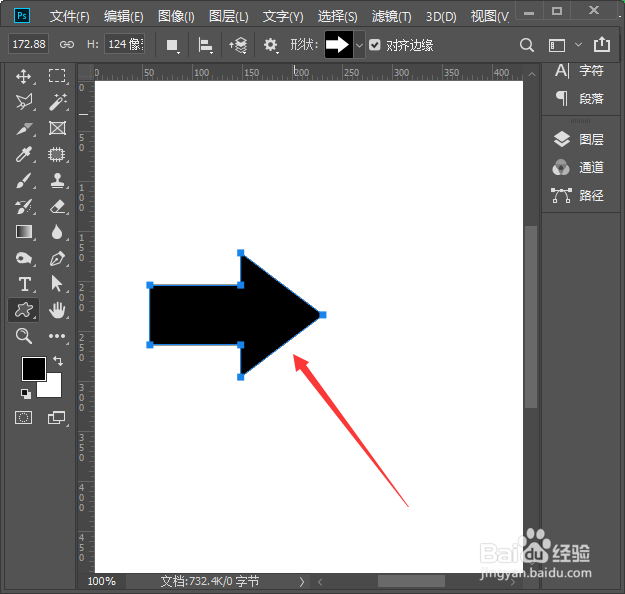Select the Hand tool
Image resolution: width=625 pixels, height=594 pixels.
pyautogui.click(x=57, y=310)
